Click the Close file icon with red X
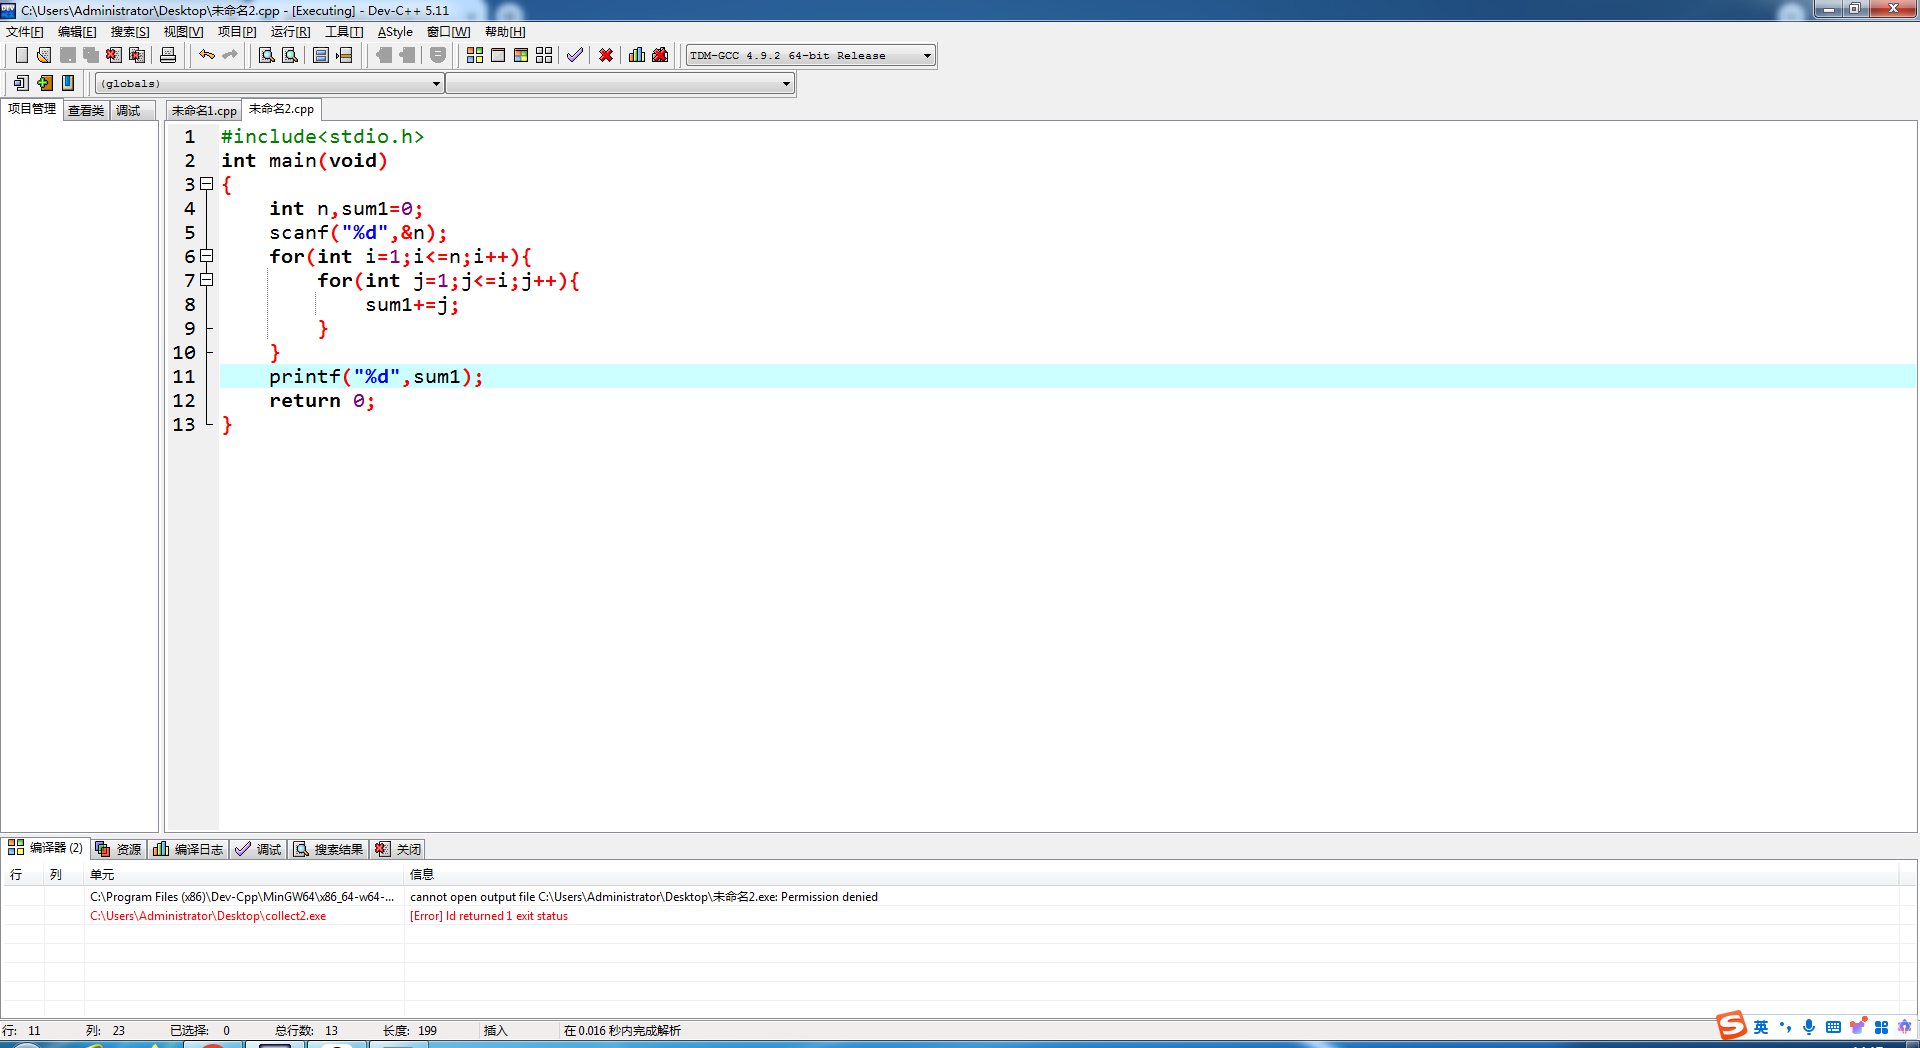This screenshot has height=1048, width=1920. [114, 55]
